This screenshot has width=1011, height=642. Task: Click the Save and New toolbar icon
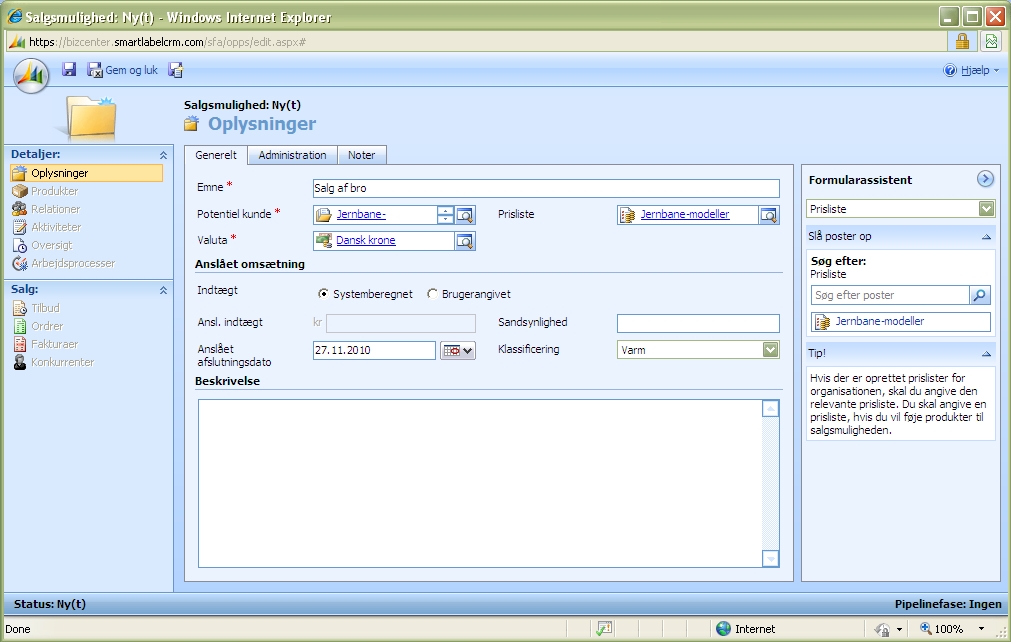tap(176, 70)
